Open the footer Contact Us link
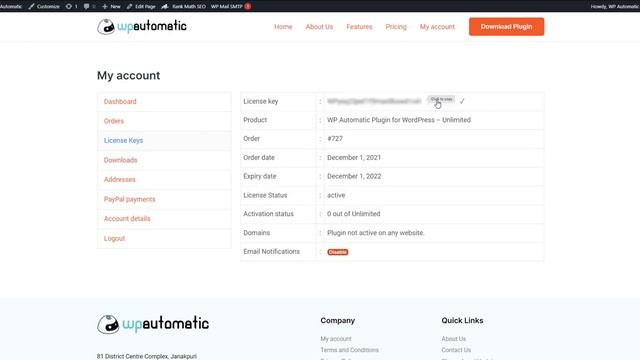 click(456, 350)
